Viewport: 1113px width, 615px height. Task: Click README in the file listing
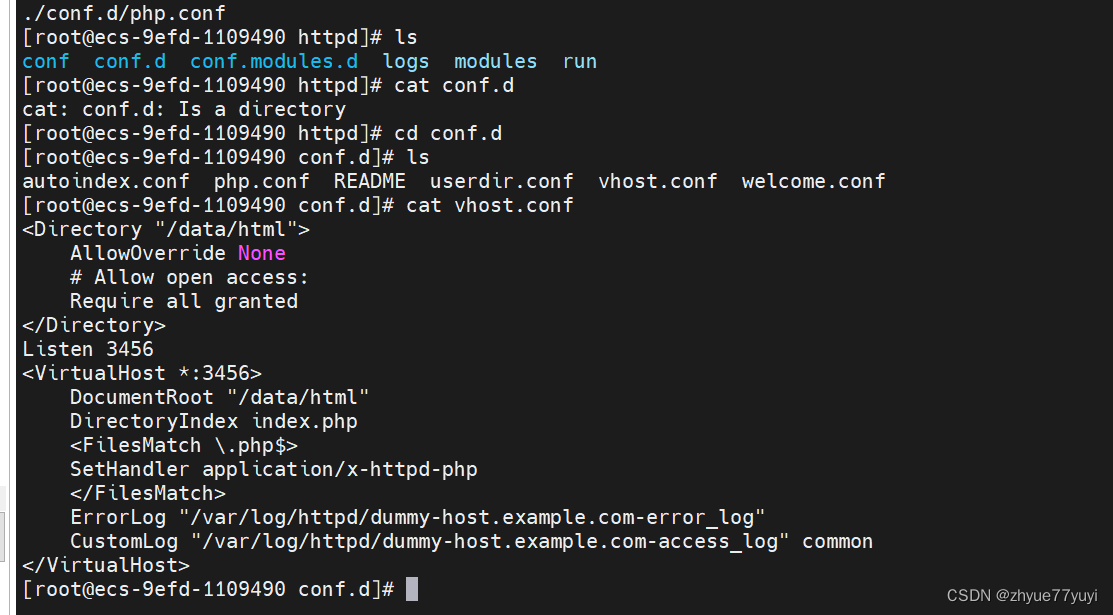tap(369, 181)
